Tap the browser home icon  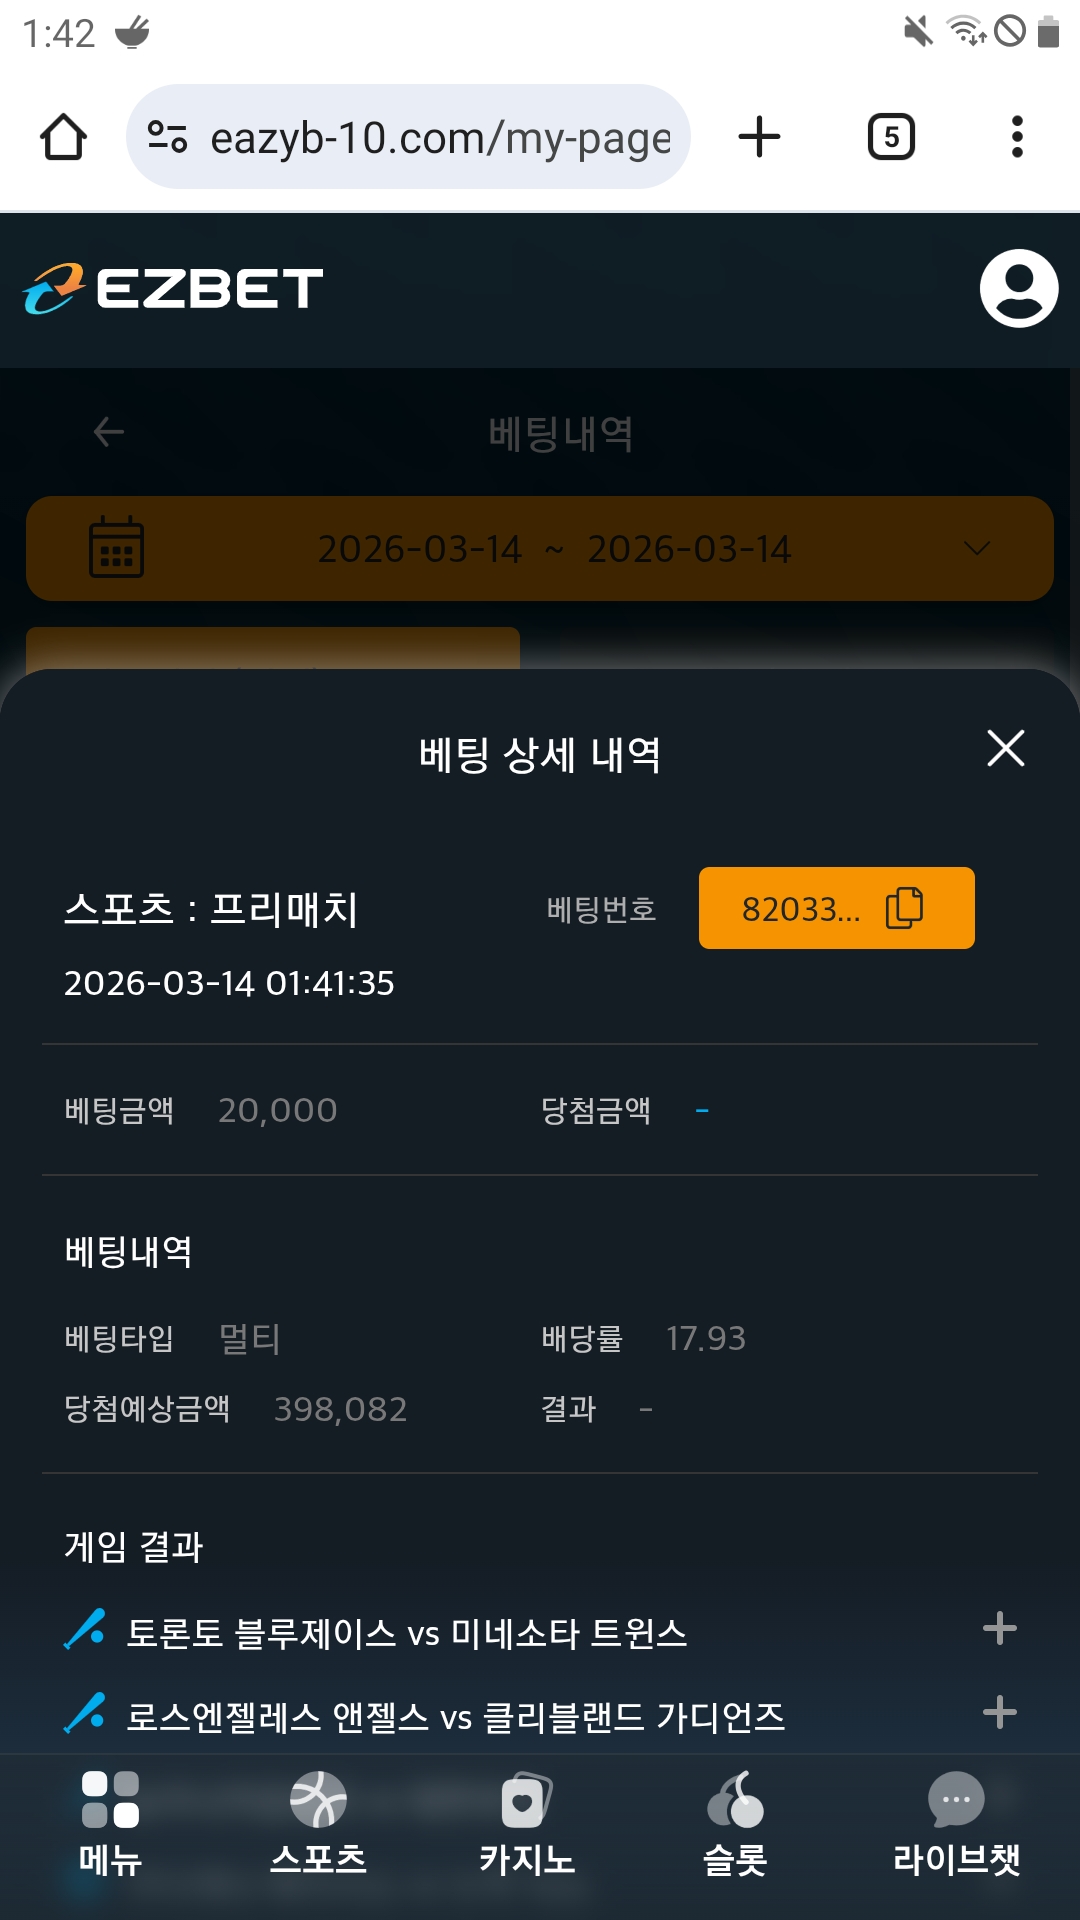click(63, 137)
